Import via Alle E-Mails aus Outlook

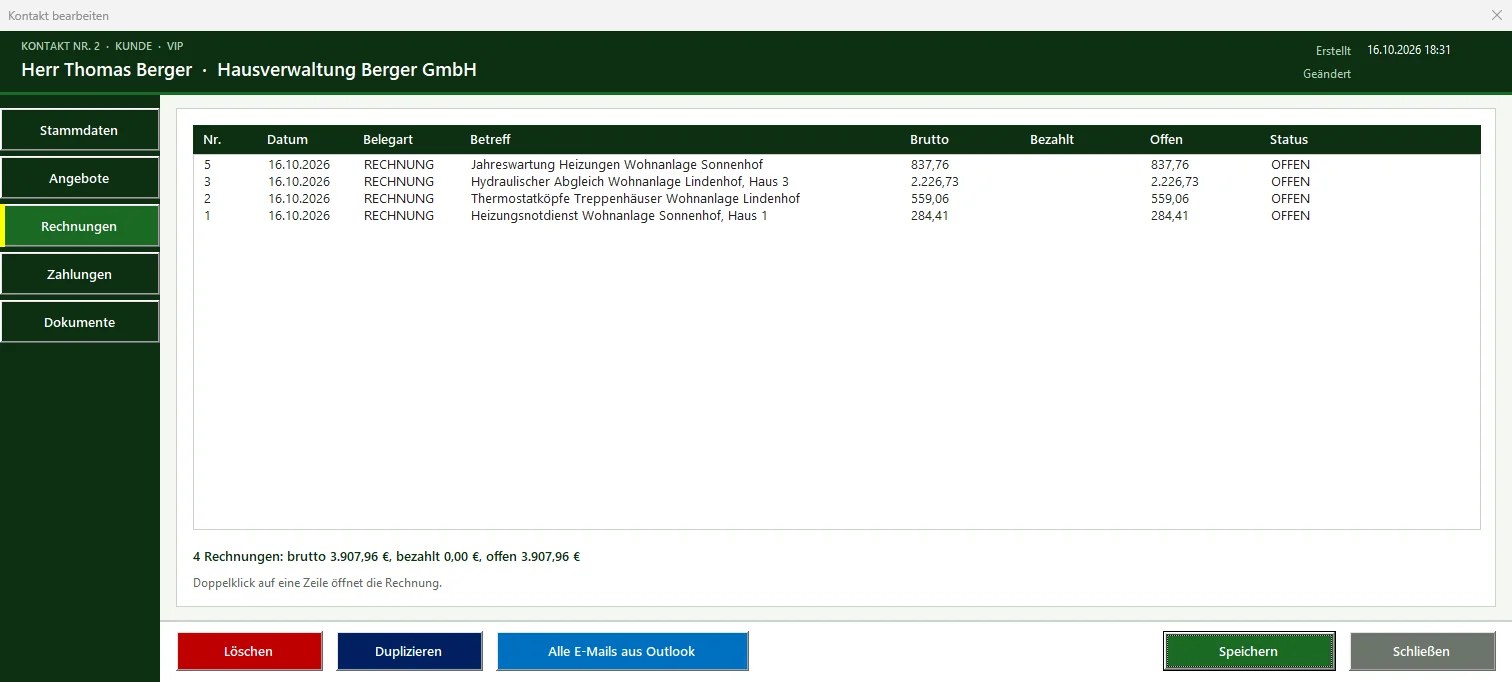pos(622,651)
